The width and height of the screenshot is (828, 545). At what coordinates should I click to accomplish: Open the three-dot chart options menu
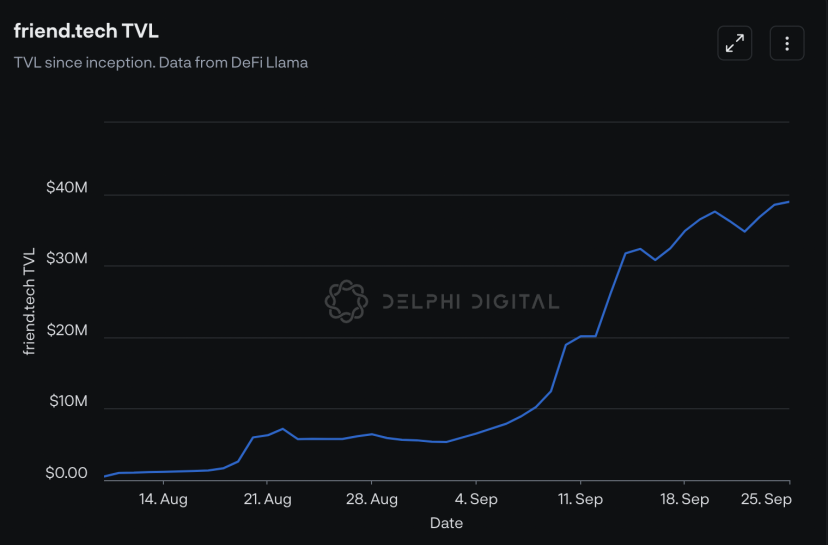pos(787,43)
